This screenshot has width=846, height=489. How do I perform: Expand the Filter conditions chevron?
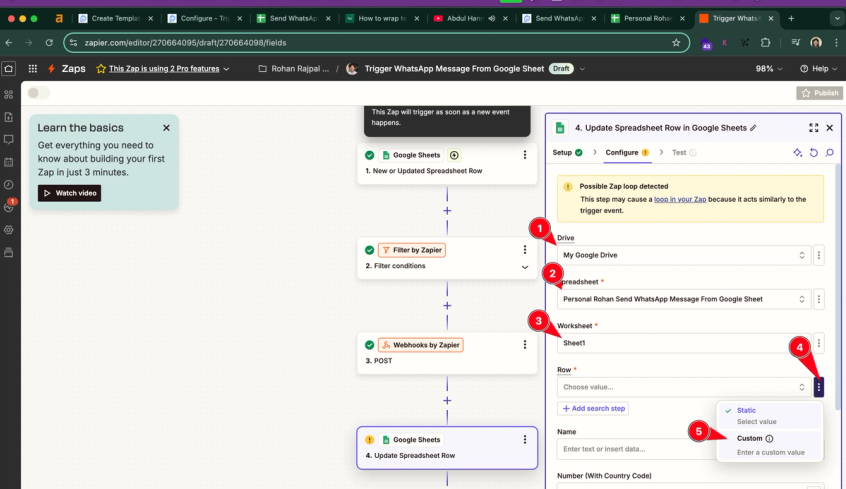pyautogui.click(x=524, y=267)
